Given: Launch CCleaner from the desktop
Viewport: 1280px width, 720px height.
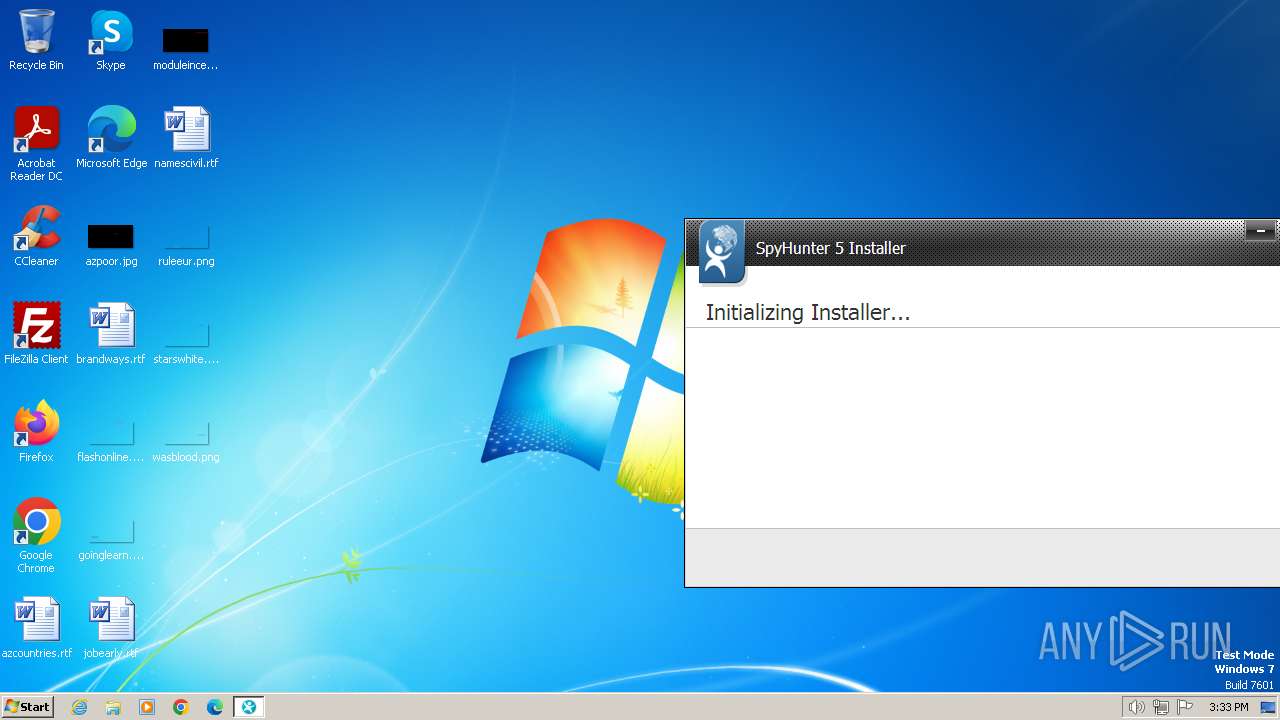Looking at the screenshot, I should coord(36,235).
